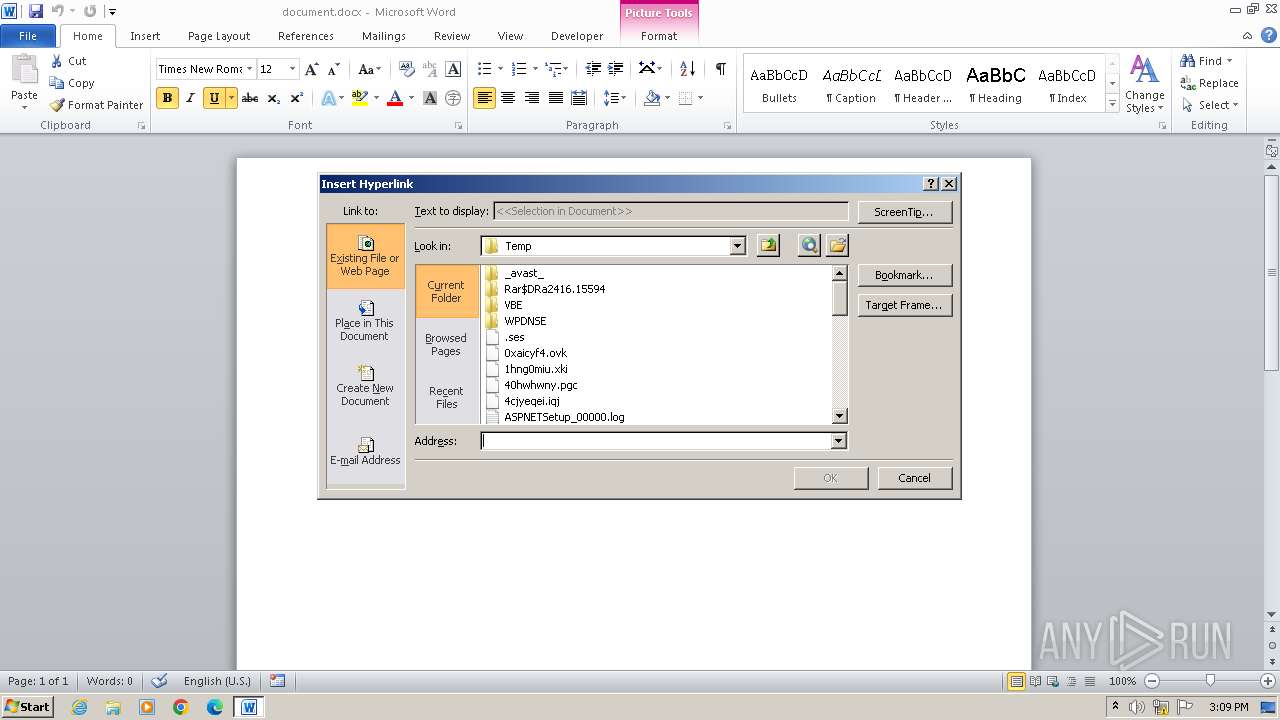The width and height of the screenshot is (1280, 720).
Task: Click Justify alignment icon
Action: [x=555, y=98]
